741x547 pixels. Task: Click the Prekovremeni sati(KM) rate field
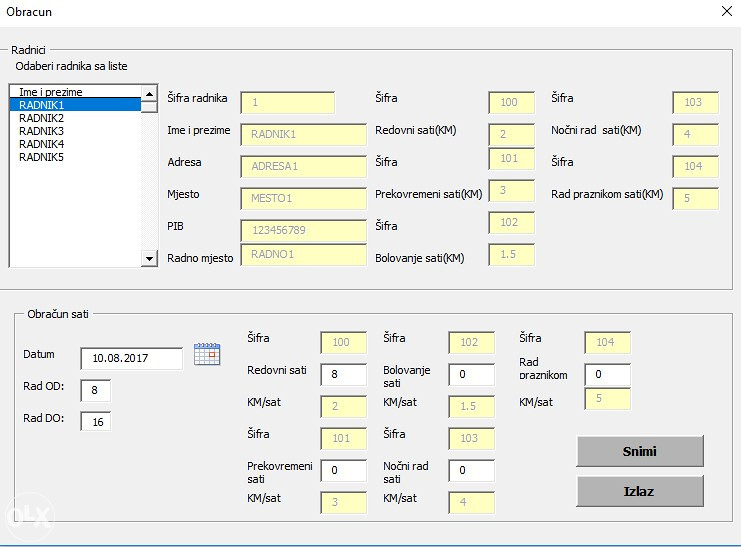point(511,191)
